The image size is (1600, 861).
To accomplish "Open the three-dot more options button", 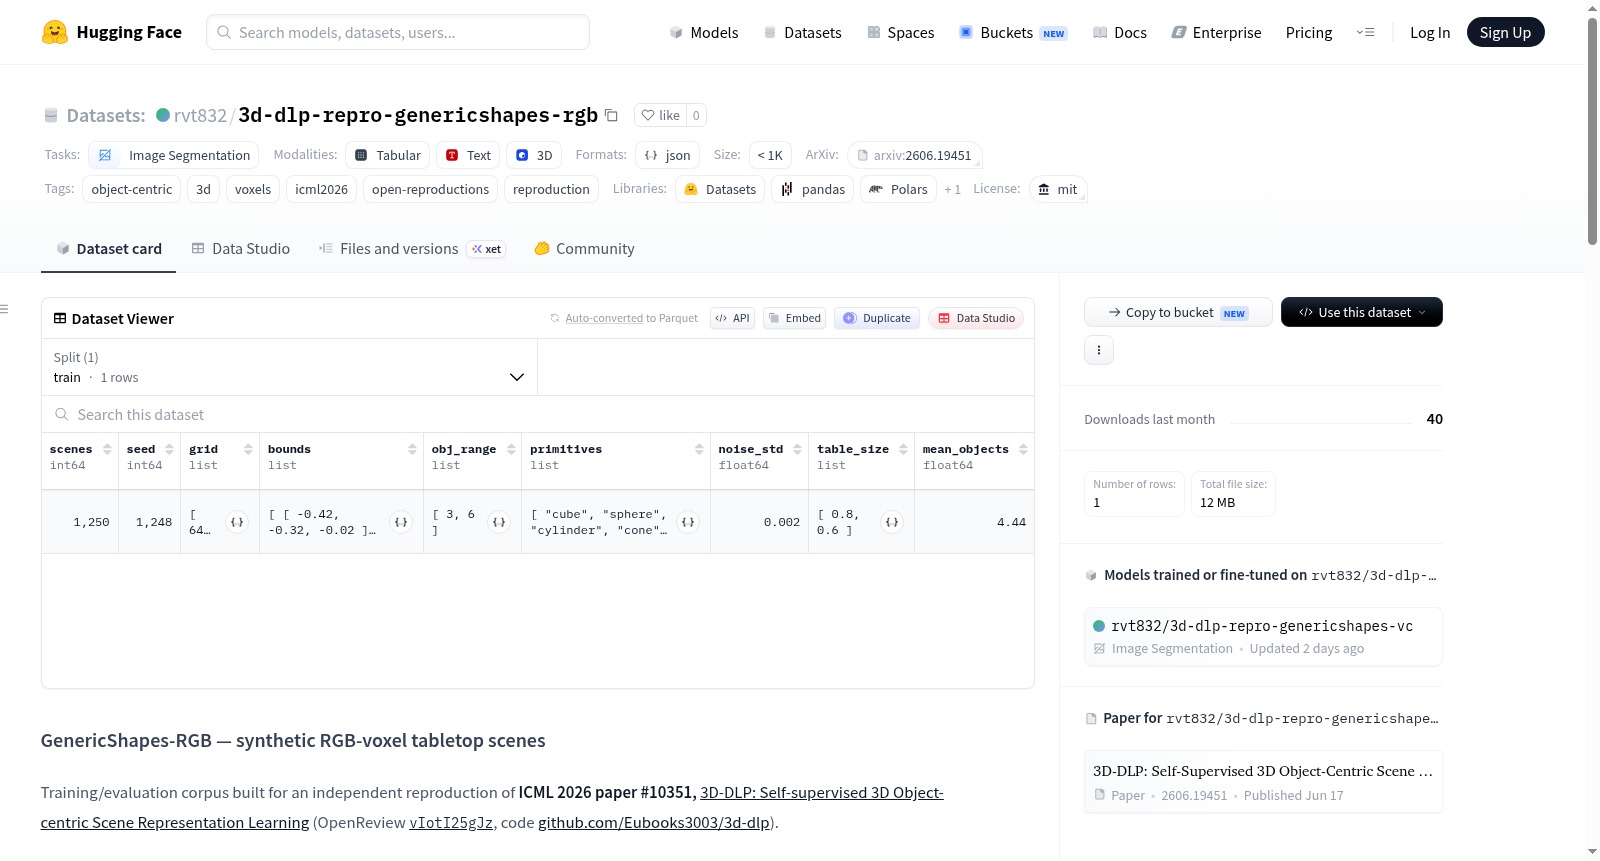I will (1099, 350).
